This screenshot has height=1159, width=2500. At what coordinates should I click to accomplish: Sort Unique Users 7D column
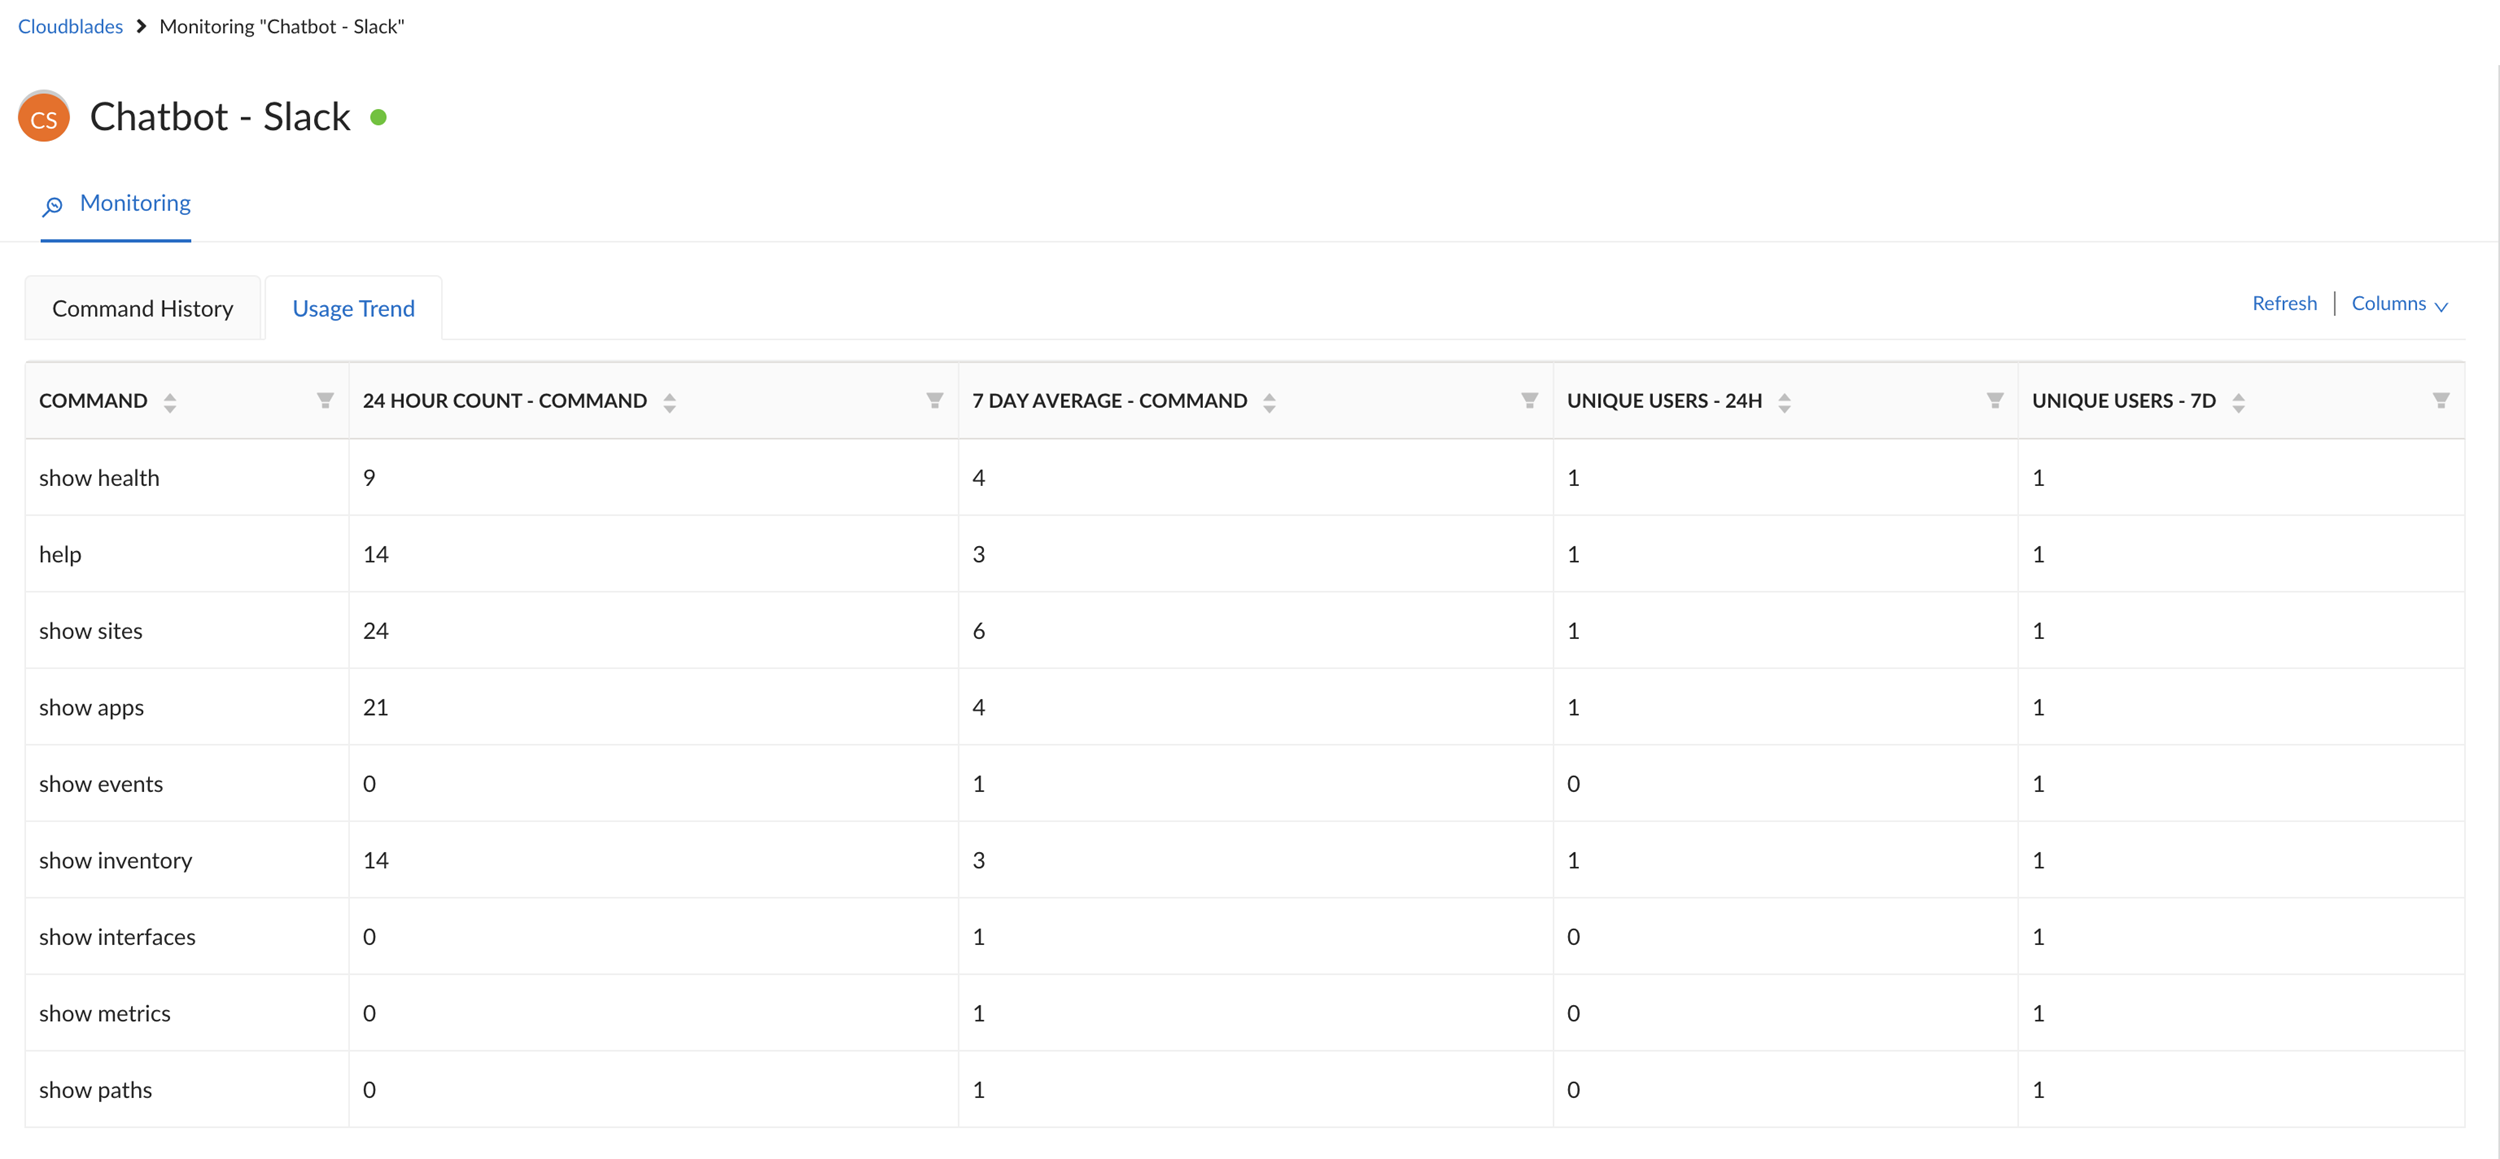2238,402
